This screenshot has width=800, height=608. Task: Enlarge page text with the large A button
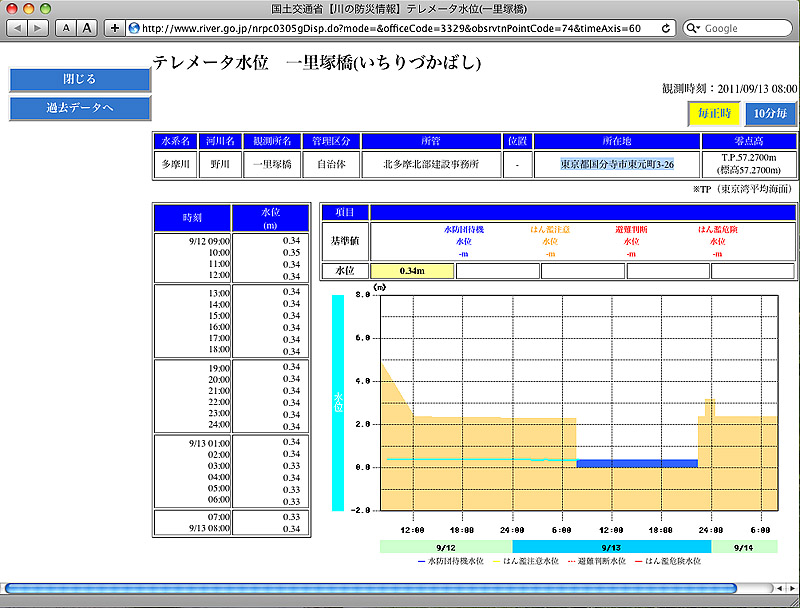[x=87, y=28]
